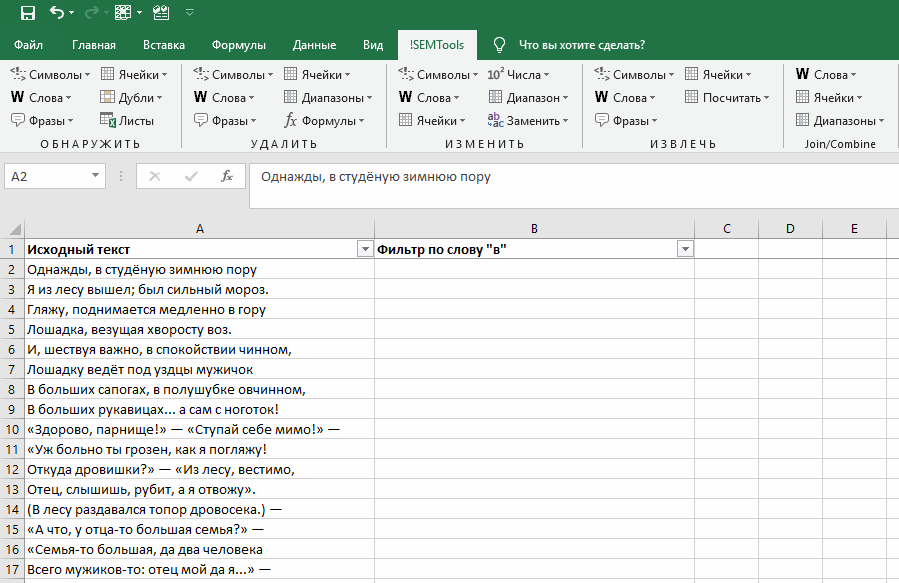Open Фразы menu in ИЗВЛЕЧЬ group
Image resolution: width=899 pixels, height=583 pixels.
pyautogui.click(x=626, y=120)
